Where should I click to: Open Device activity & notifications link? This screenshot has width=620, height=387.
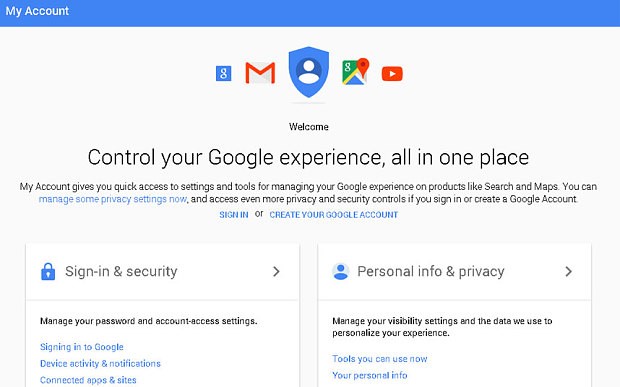100,364
